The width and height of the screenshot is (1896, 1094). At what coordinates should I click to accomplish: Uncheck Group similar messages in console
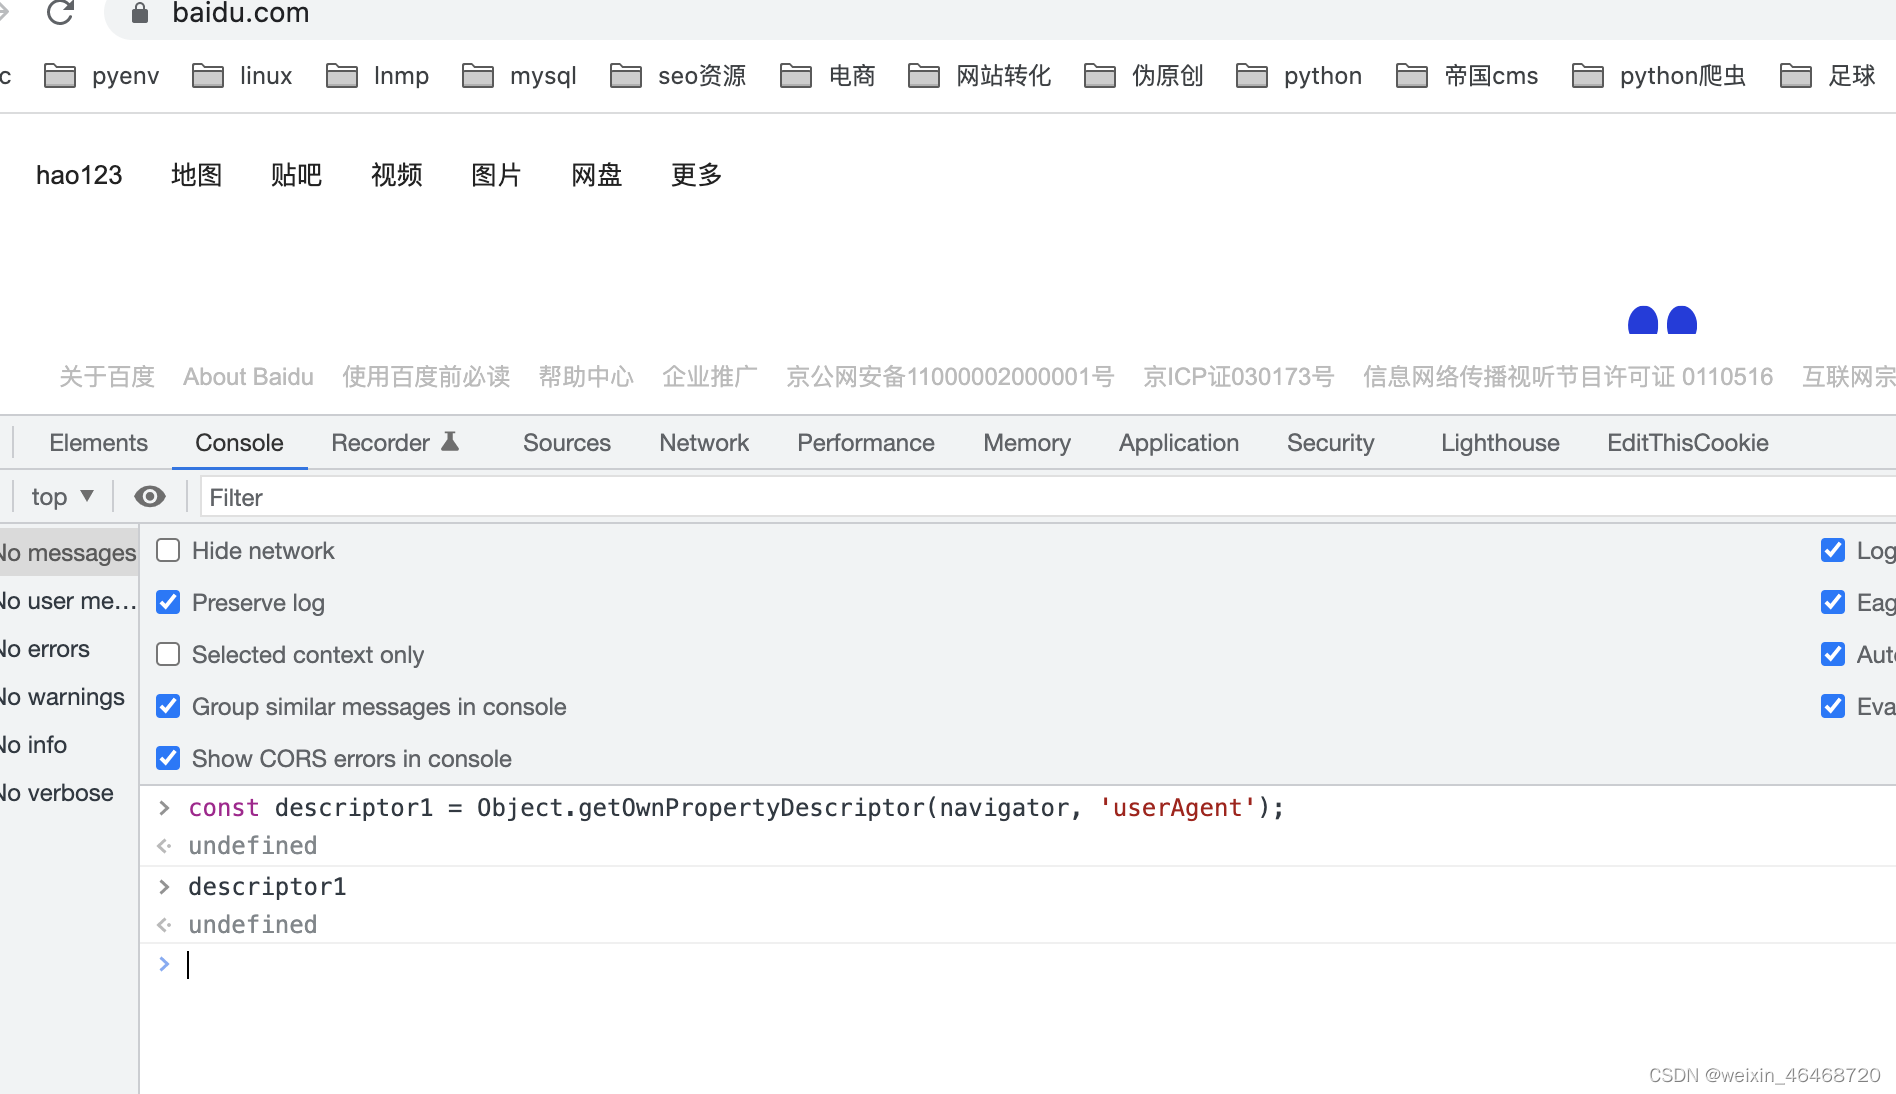pyautogui.click(x=168, y=707)
